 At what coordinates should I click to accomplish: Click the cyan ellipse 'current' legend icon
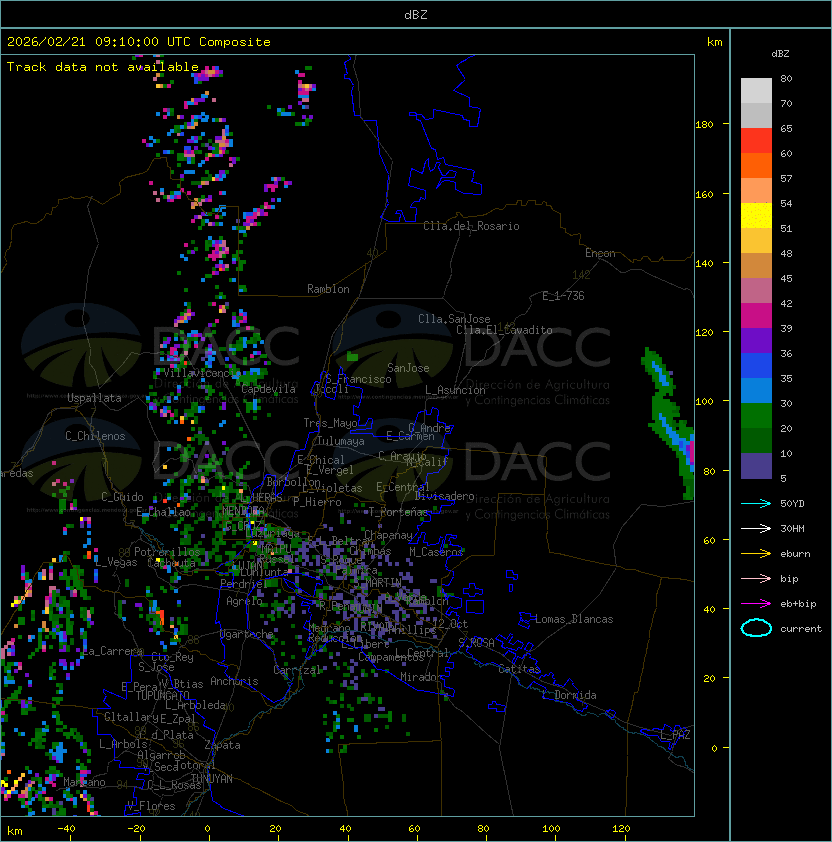tap(756, 628)
